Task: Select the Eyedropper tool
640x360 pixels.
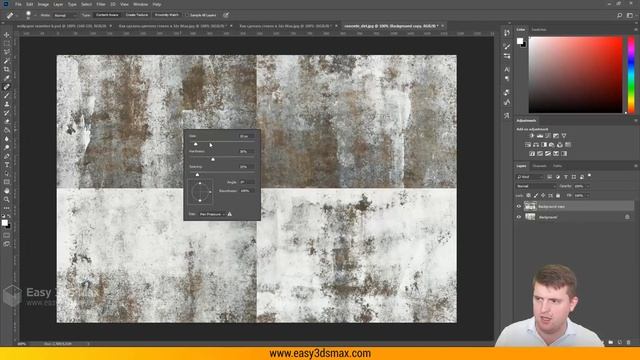Action: (x=7, y=78)
